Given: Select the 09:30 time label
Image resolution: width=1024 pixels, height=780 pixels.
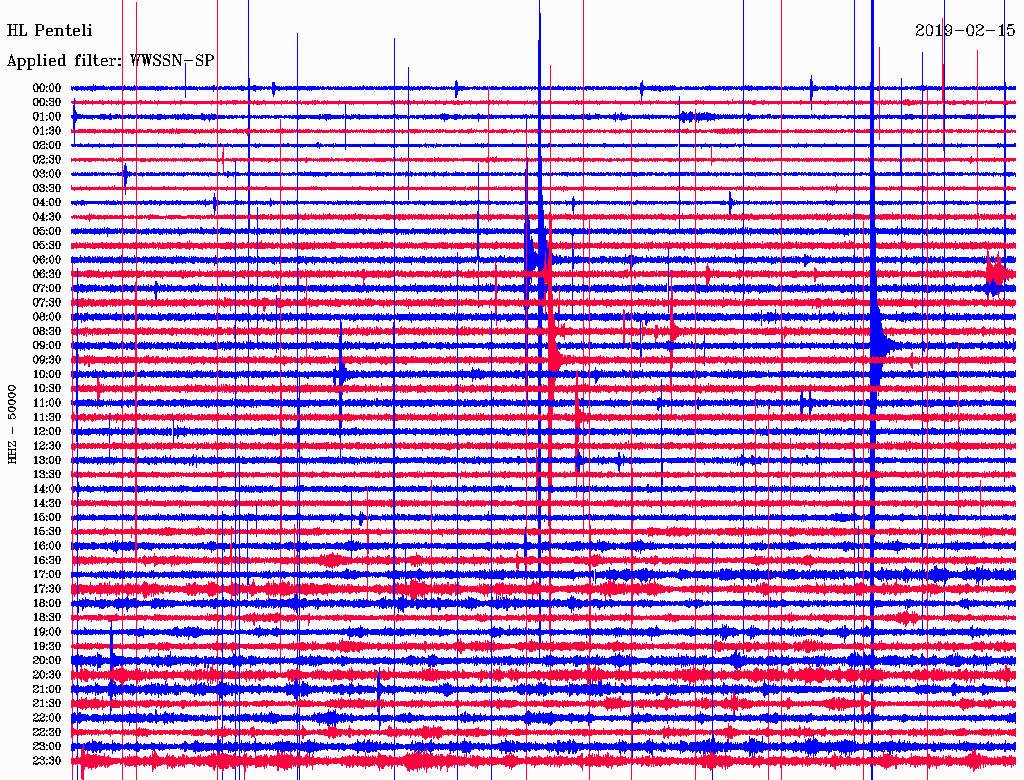Looking at the screenshot, I should [47, 360].
